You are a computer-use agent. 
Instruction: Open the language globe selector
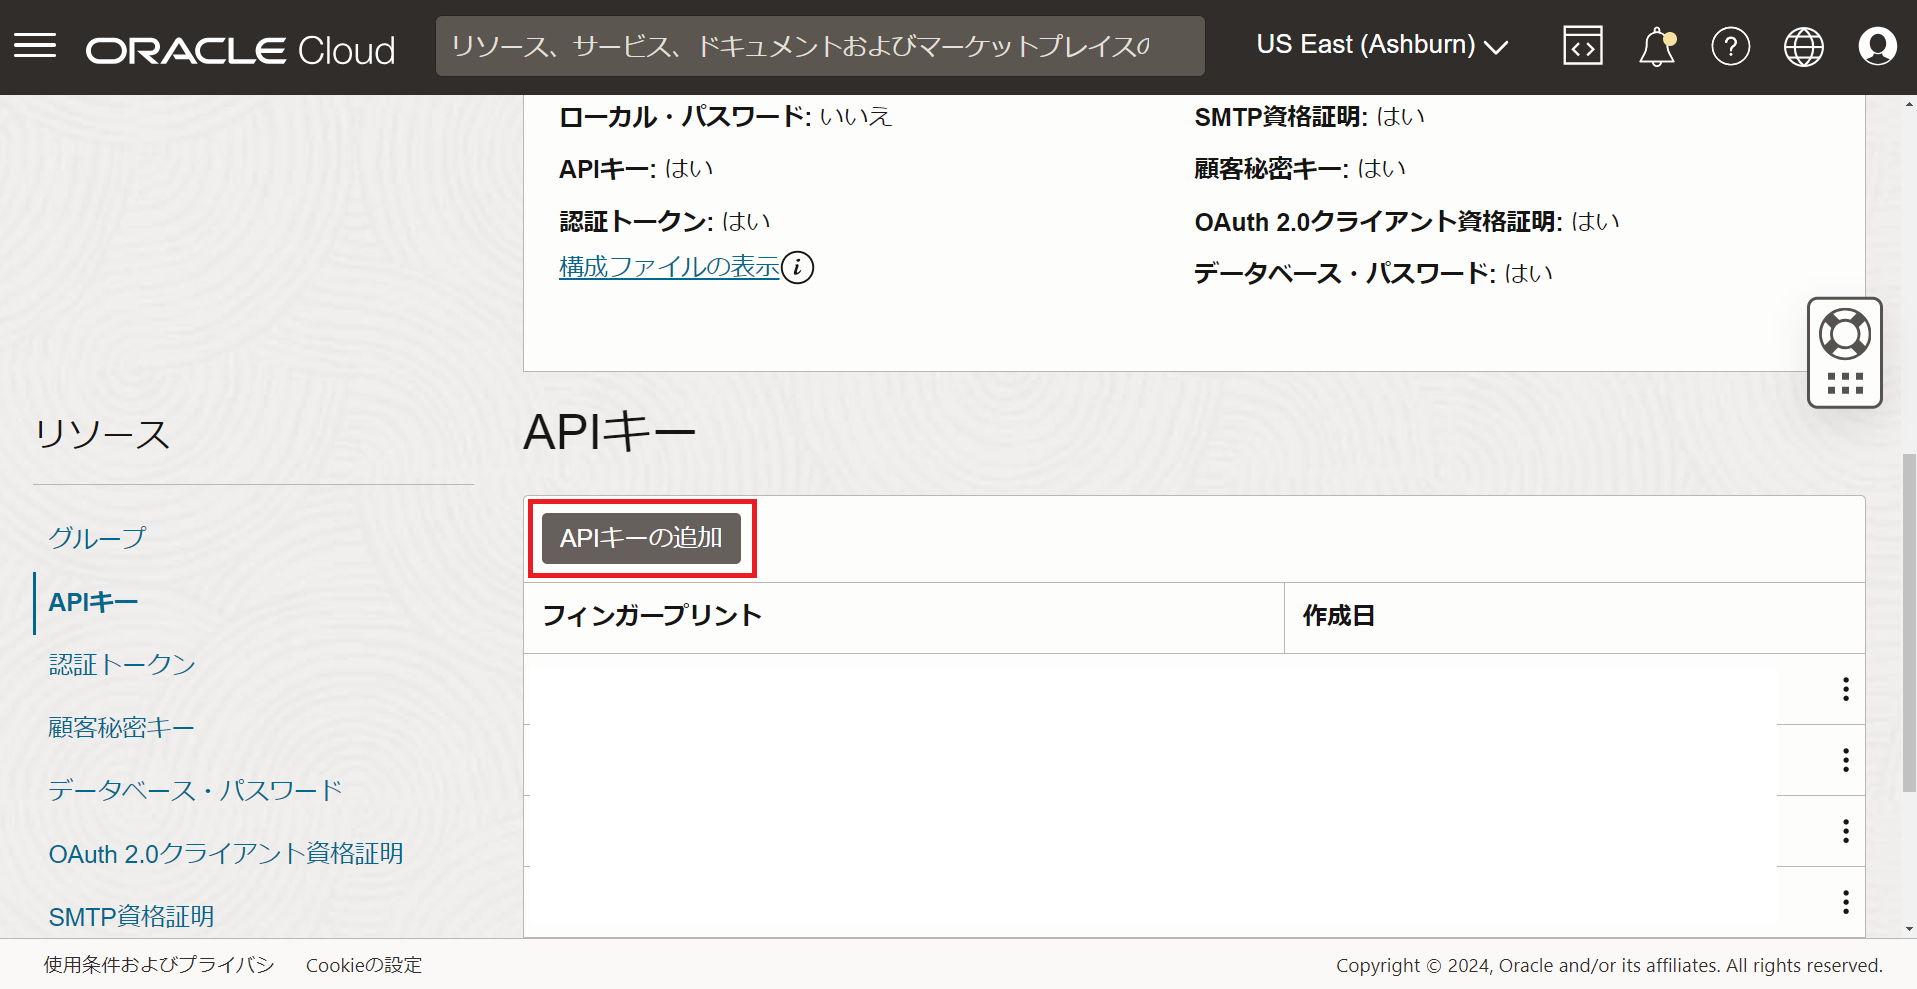click(1803, 46)
